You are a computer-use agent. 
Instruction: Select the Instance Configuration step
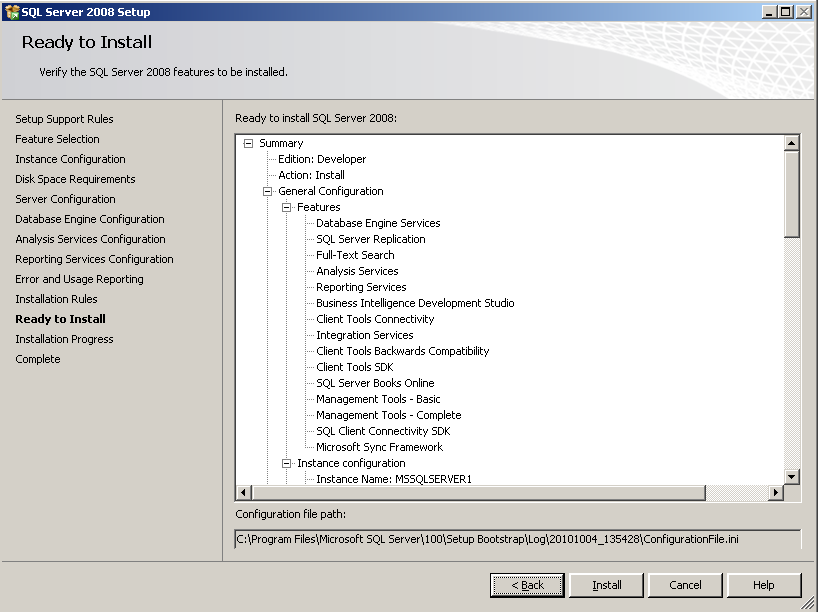tap(70, 159)
